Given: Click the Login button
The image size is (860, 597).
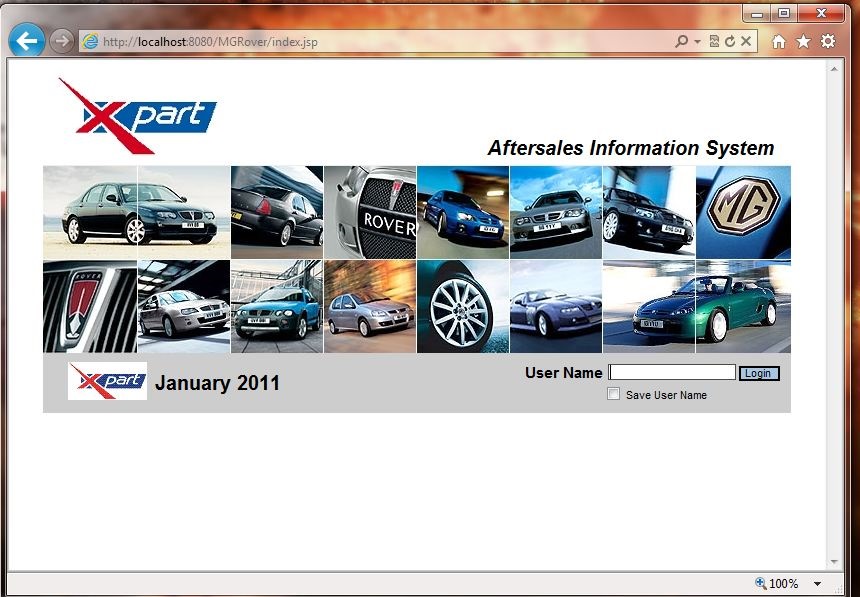Looking at the screenshot, I should 759,373.
